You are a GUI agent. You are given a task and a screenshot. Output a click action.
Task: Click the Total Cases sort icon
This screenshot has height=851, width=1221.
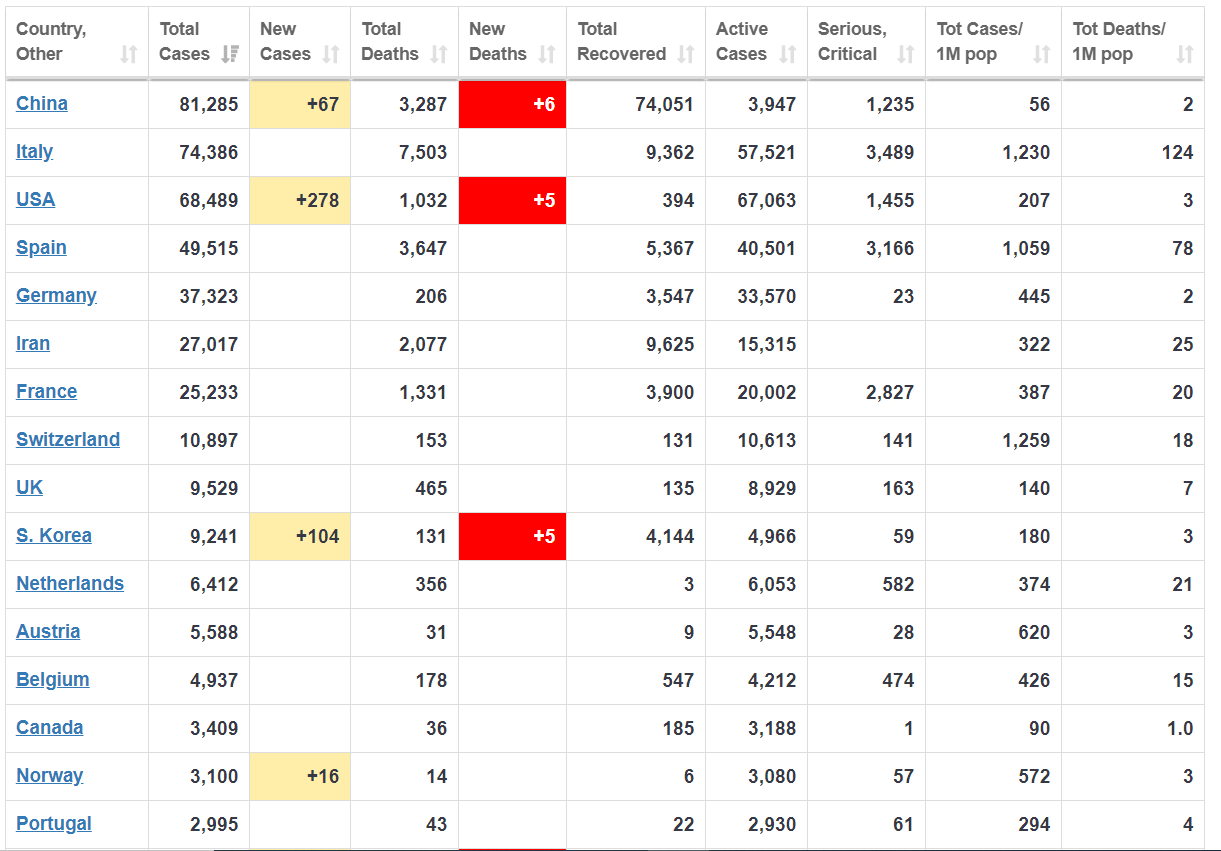230,54
